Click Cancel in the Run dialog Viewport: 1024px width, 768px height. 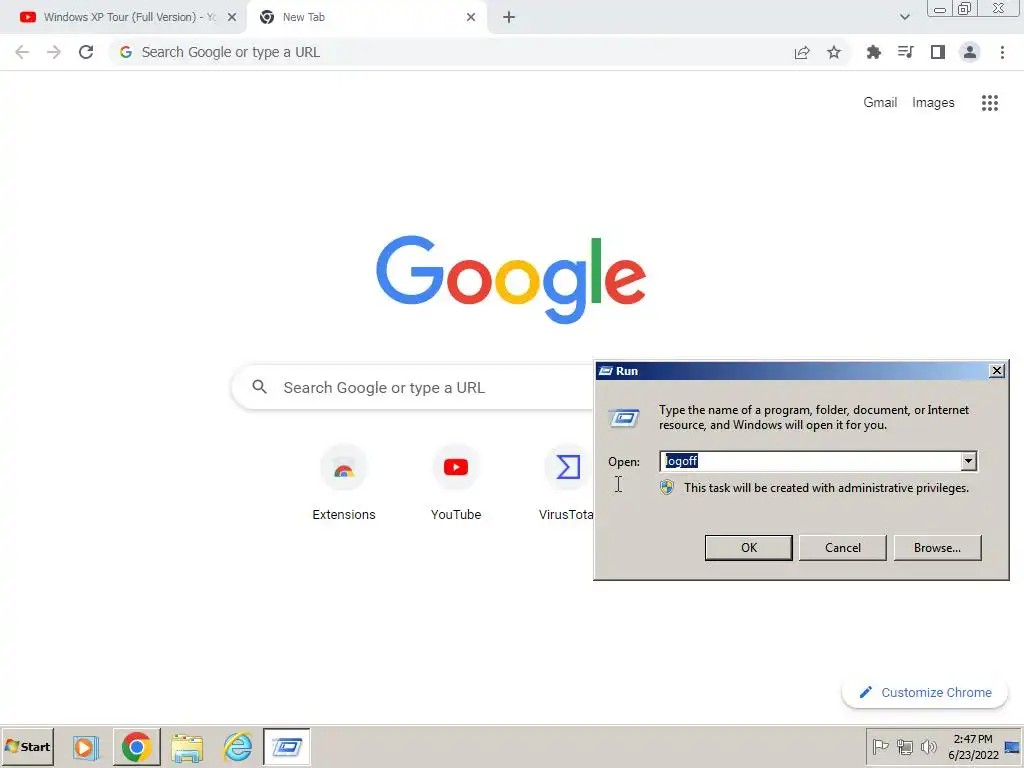pyautogui.click(x=842, y=547)
